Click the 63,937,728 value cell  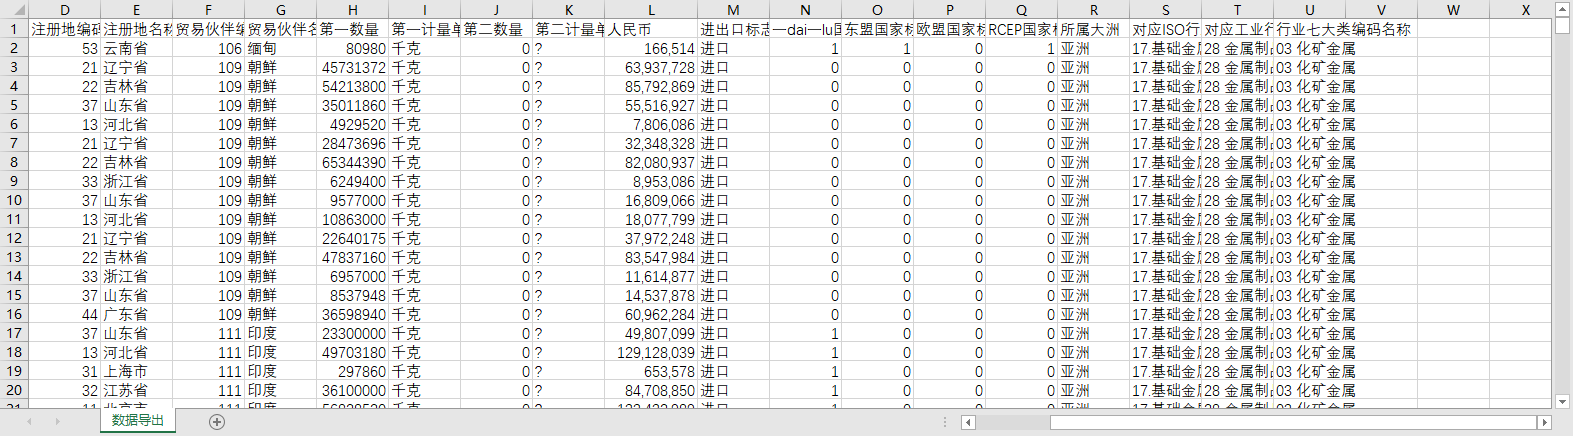click(x=651, y=67)
